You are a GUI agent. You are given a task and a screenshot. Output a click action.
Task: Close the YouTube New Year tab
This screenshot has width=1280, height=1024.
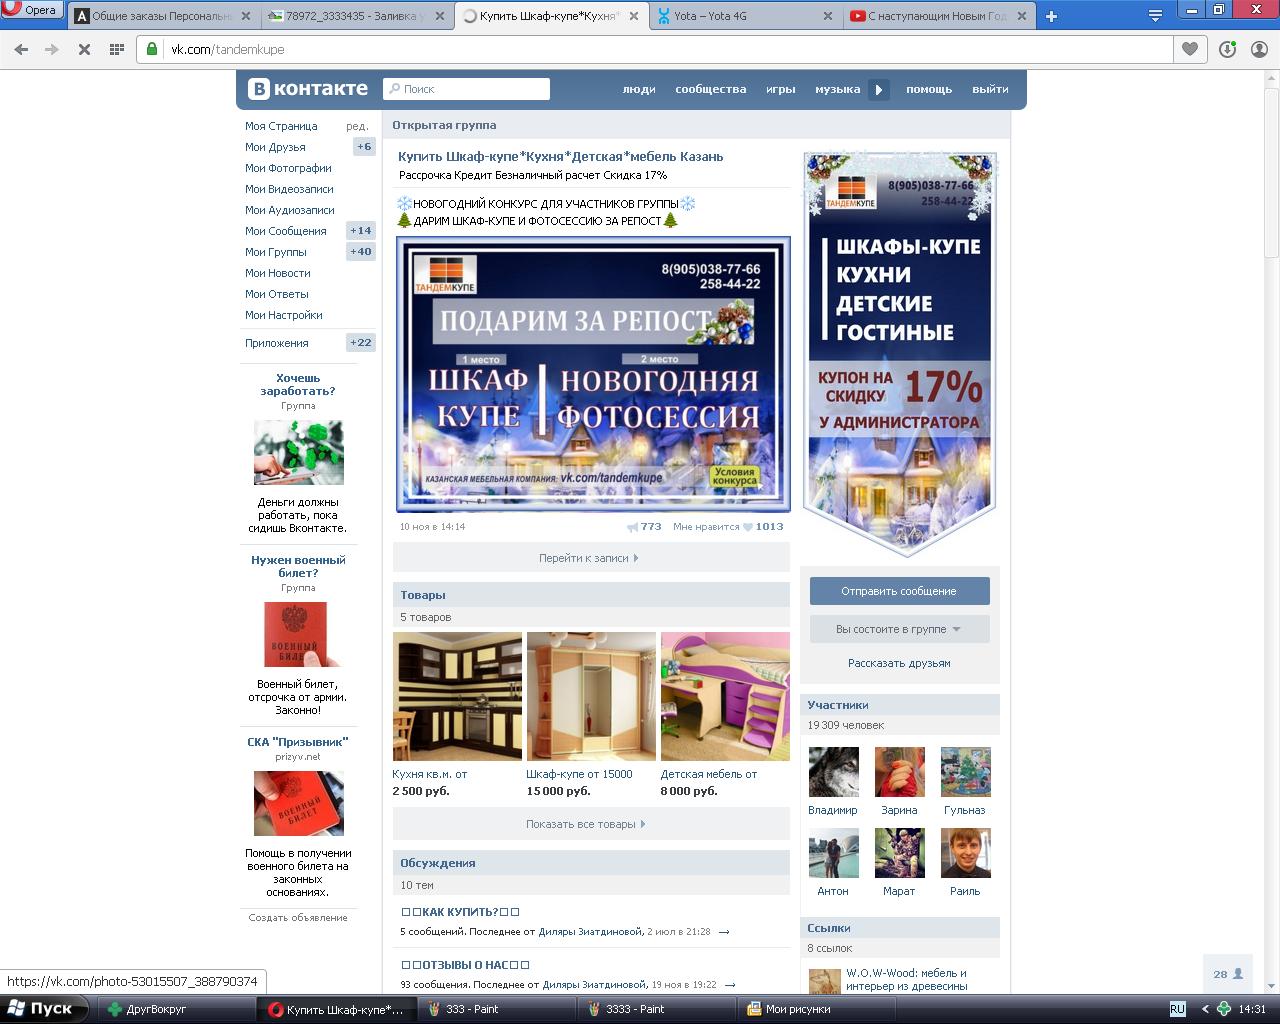coord(1021,16)
